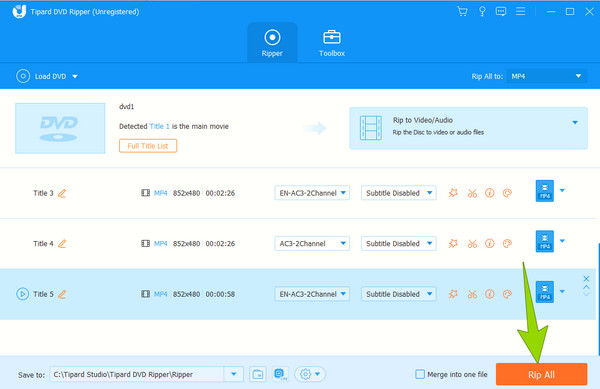The height and width of the screenshot is (389, 600).
Task: Open Title 4 palette enhance icon
Action: click(x=507, y=244)
